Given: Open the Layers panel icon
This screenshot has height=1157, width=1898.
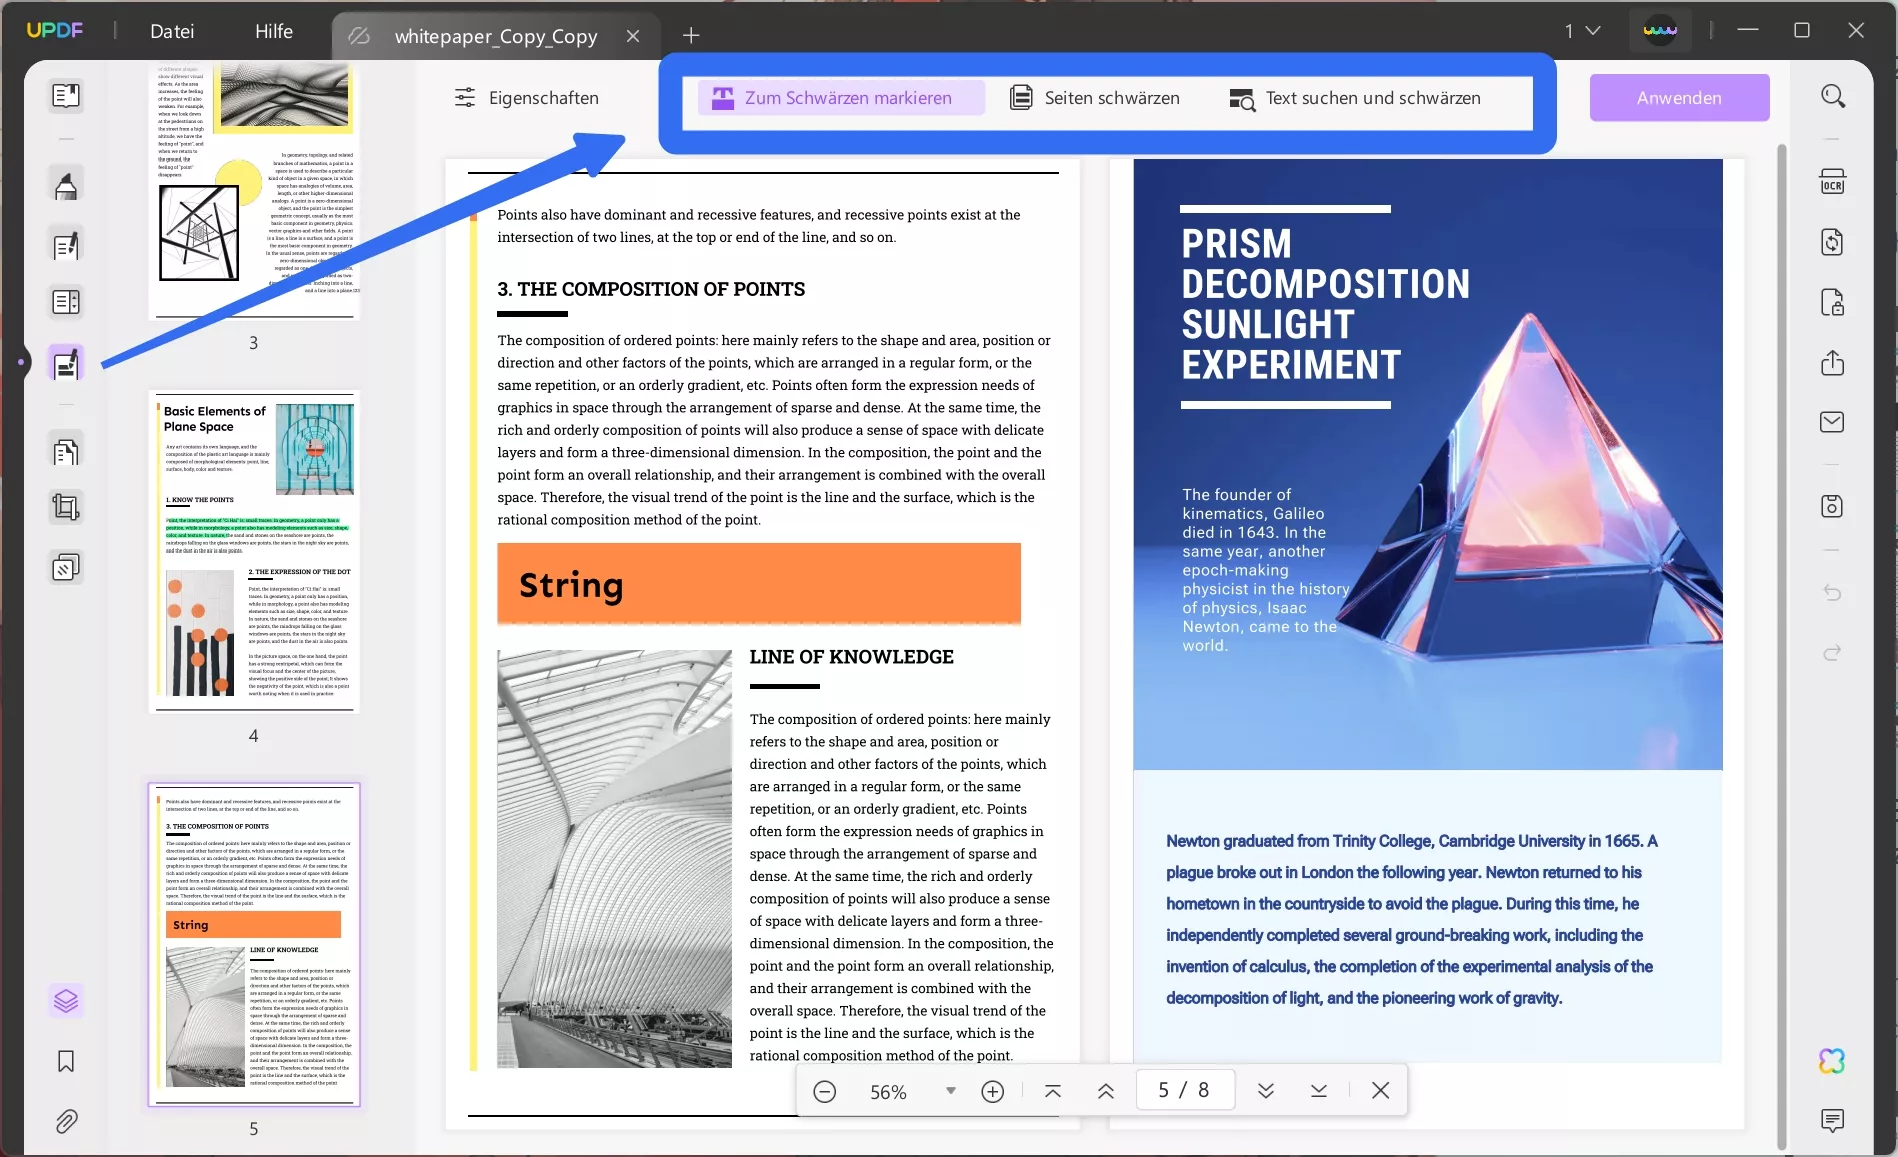Looking at the screenshot, I should (66, 1000).
